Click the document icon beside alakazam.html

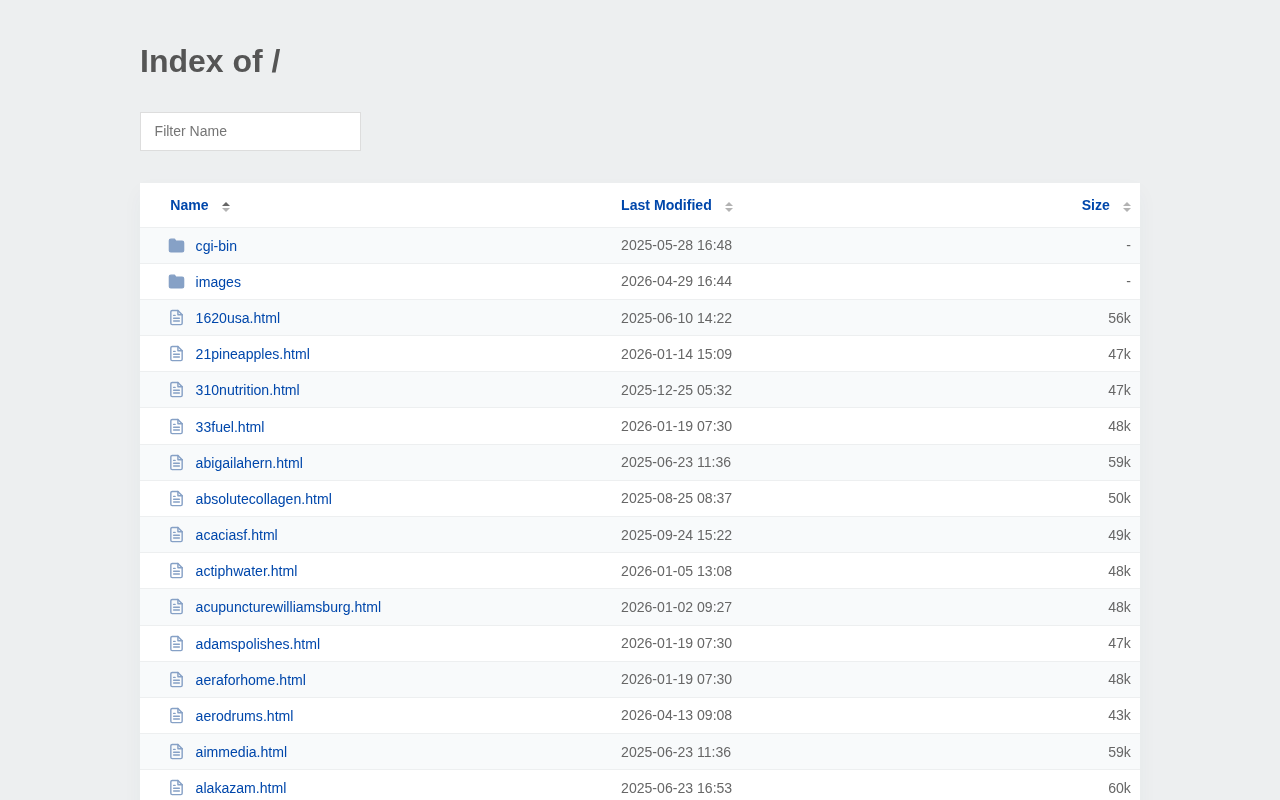pos(176,788)
